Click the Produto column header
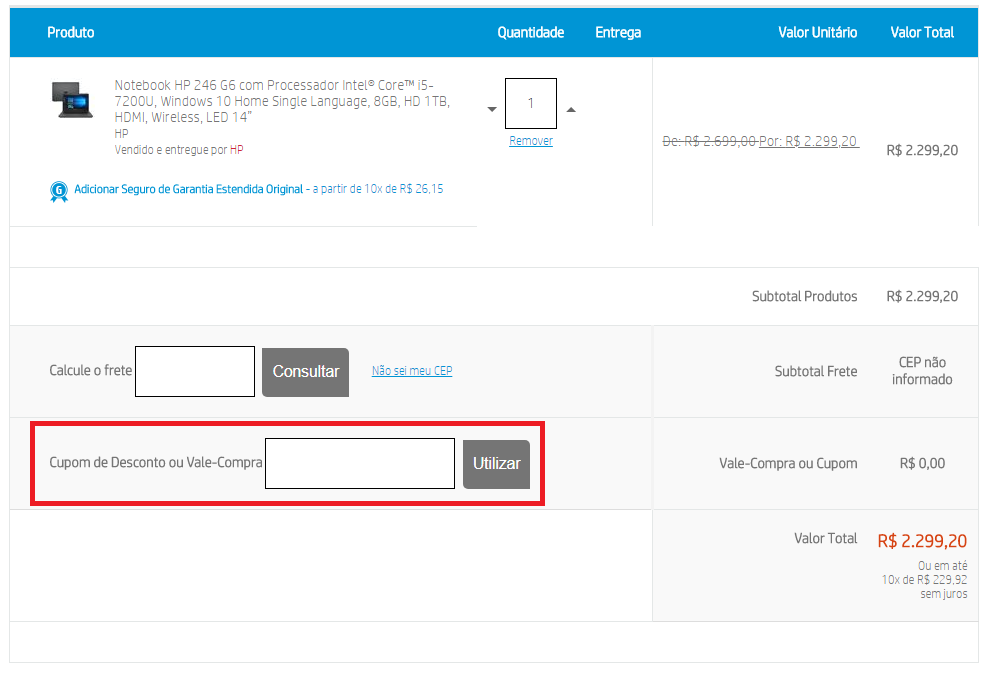Viewport: 986px width, 673px height. [x=71, y=33]
